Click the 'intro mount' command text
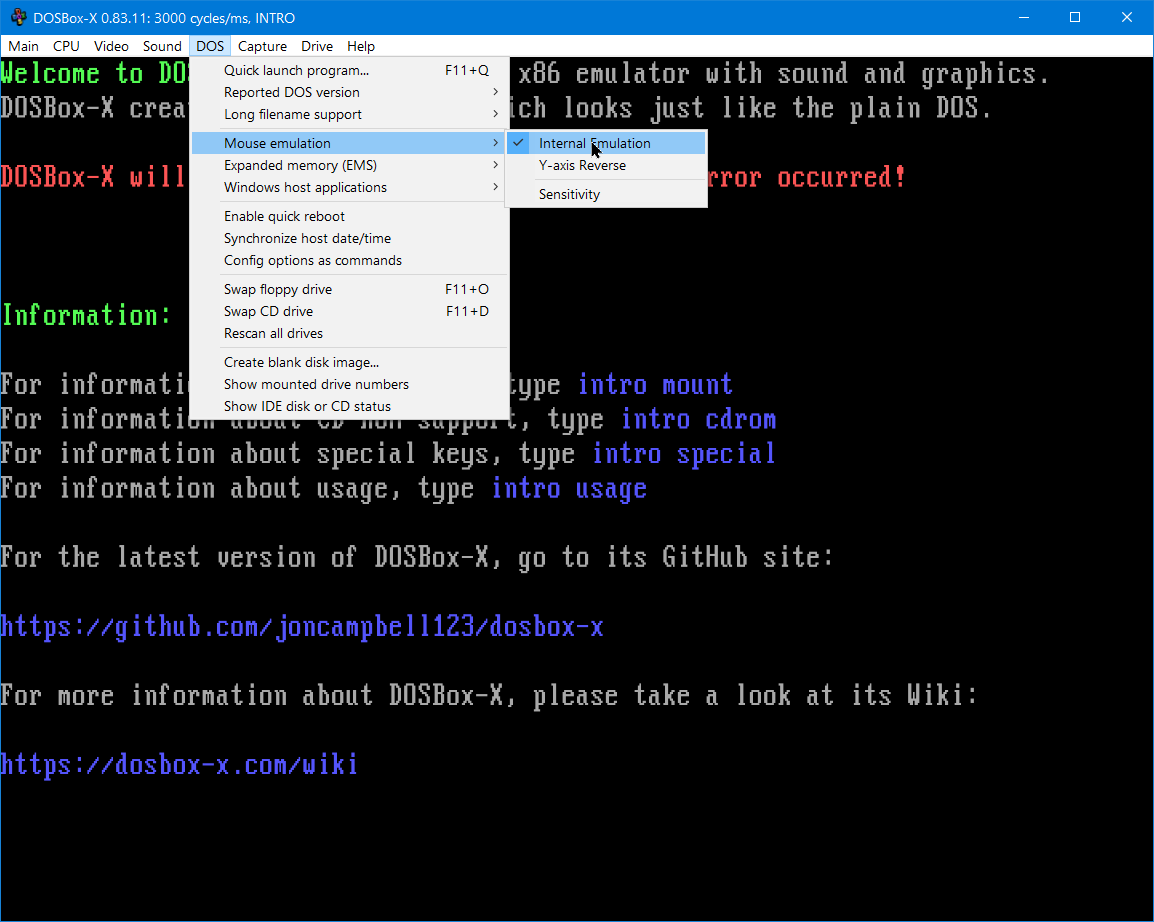This screenshot has height=922, width=1154. click(655, 385)
